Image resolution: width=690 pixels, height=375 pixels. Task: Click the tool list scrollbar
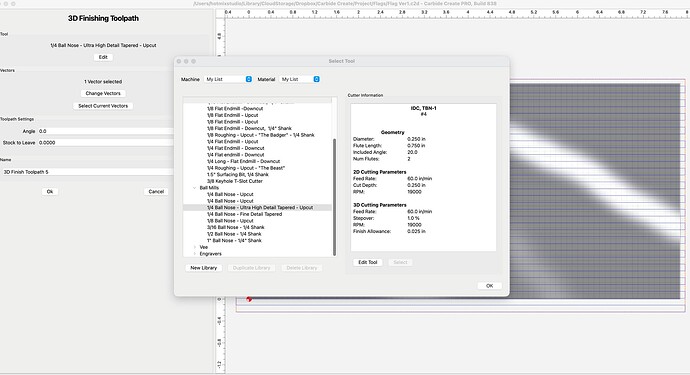334,197
